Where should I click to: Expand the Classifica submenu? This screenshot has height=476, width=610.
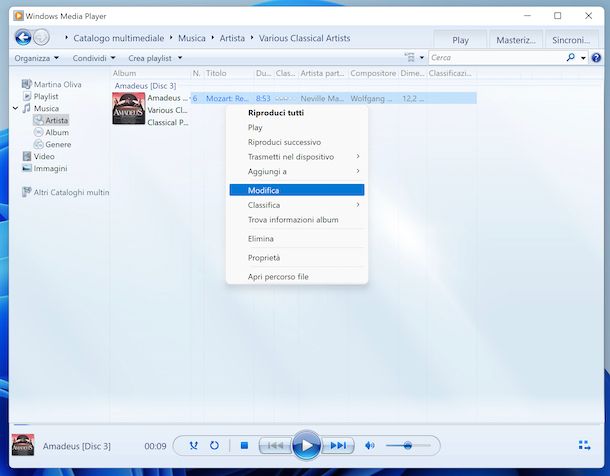297,205
